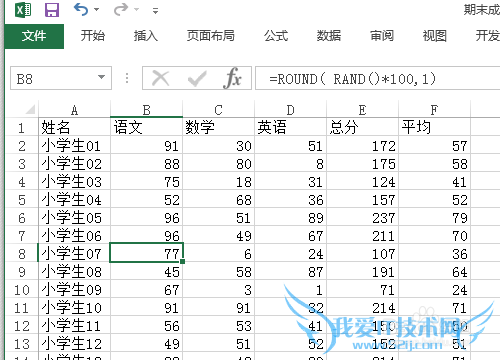Cancel the formula entry with the X
500x360 pixels.
pos(160,79)
